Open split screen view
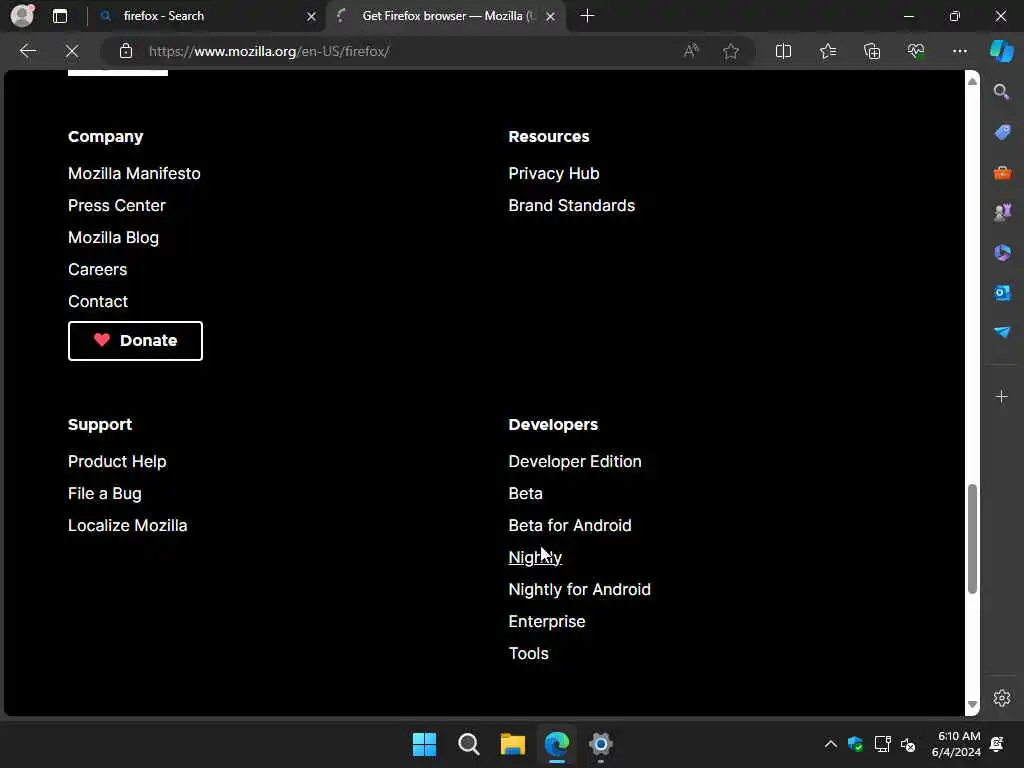 pos(783,51)
